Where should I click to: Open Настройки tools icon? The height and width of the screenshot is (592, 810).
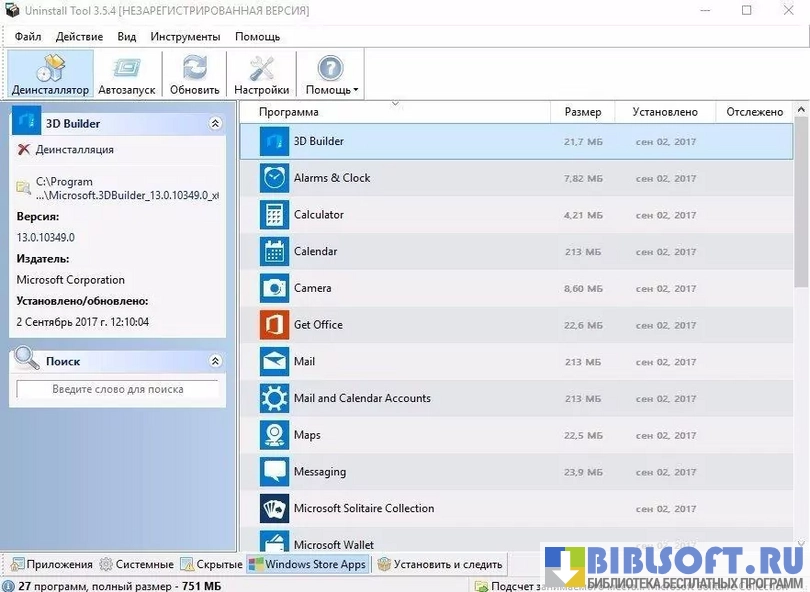click(x=261, y=68)
